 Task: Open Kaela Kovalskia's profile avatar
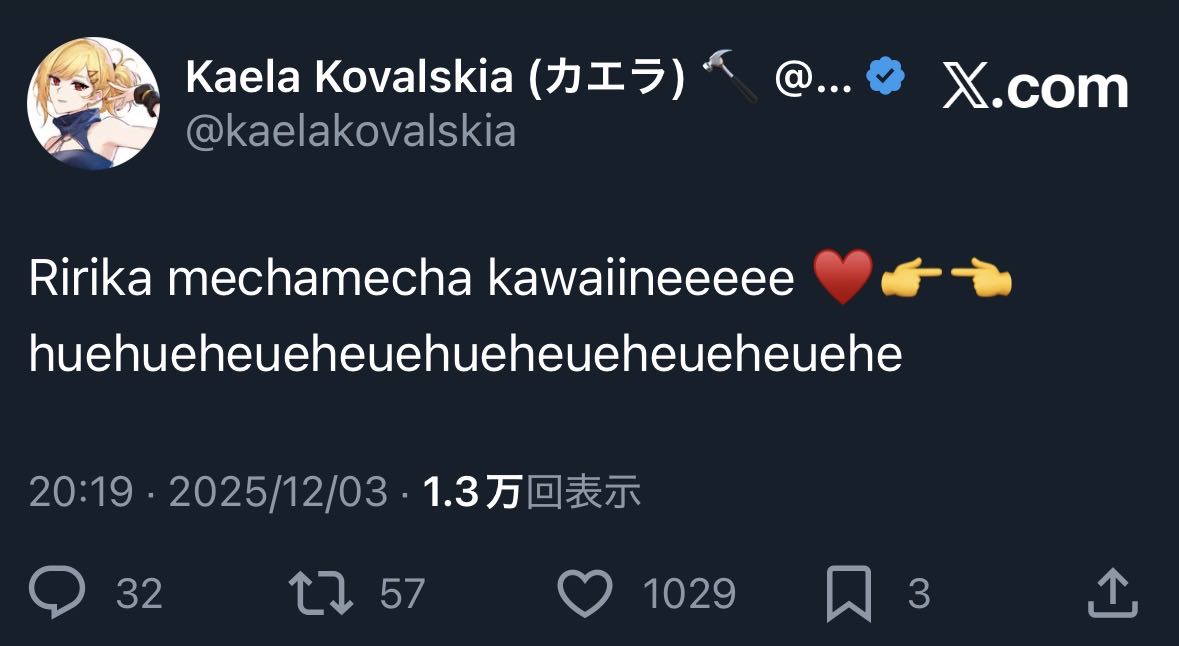coord(93,104)
